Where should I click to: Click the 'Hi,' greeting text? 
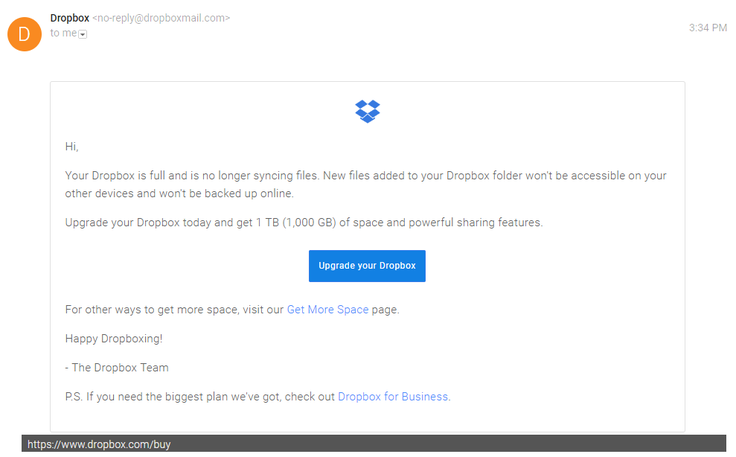pyautogui.click(x=72, y=147)
